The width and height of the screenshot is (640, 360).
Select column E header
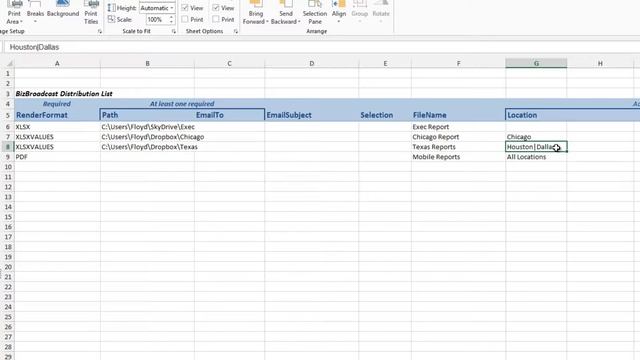[385, 63]
